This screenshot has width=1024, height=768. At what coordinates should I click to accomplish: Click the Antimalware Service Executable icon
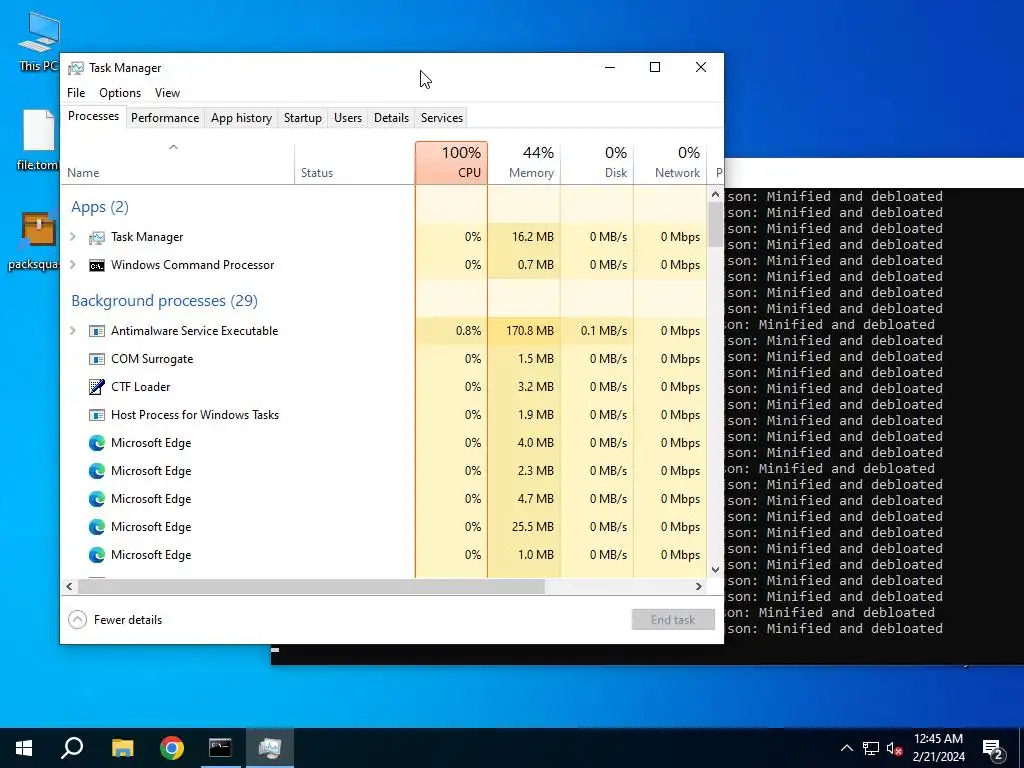click(97, 331)
